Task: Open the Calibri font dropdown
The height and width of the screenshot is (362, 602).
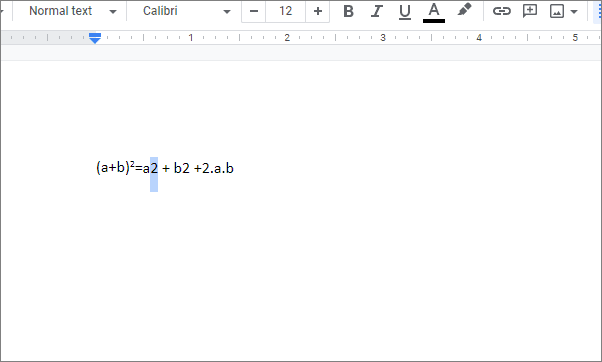Action: pos(187,11)
